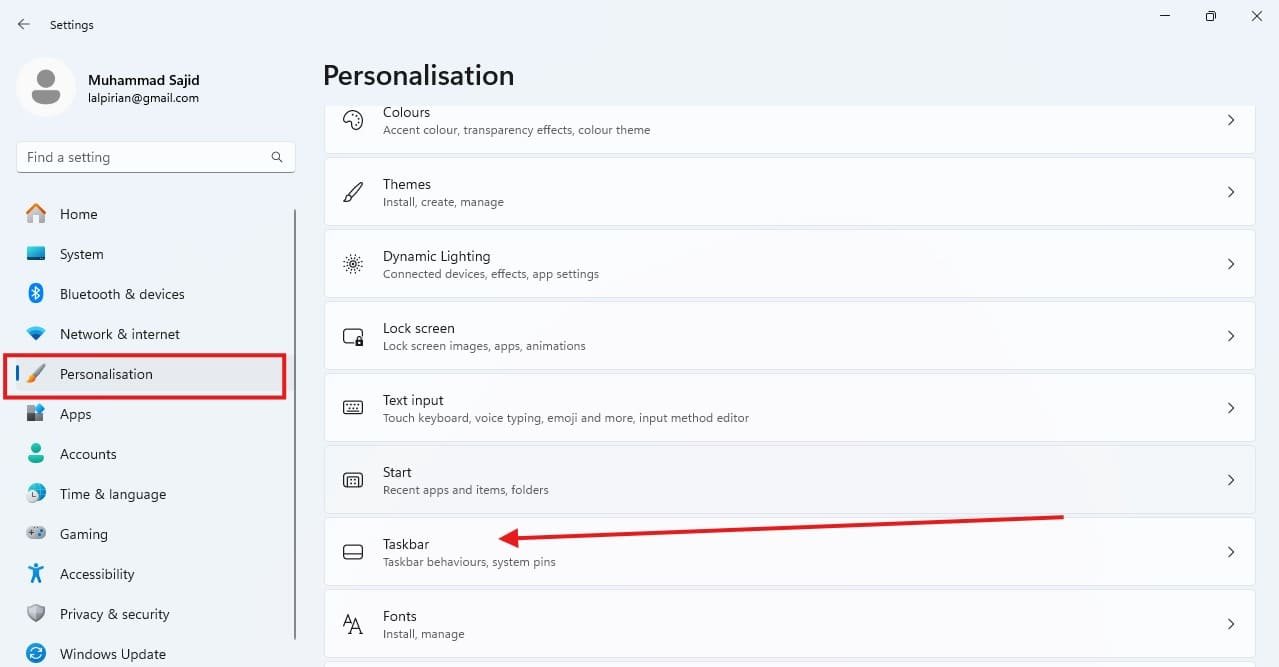
Task: Click the Accessibility sidebar icon
Action: pyautogui.click(x=38, y=574)
